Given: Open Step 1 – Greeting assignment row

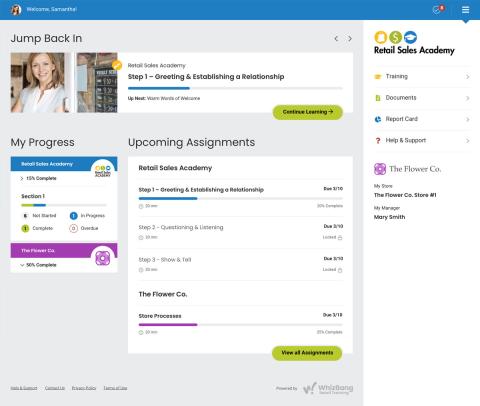Looking at the screenshot, I should tap(240, 198).
